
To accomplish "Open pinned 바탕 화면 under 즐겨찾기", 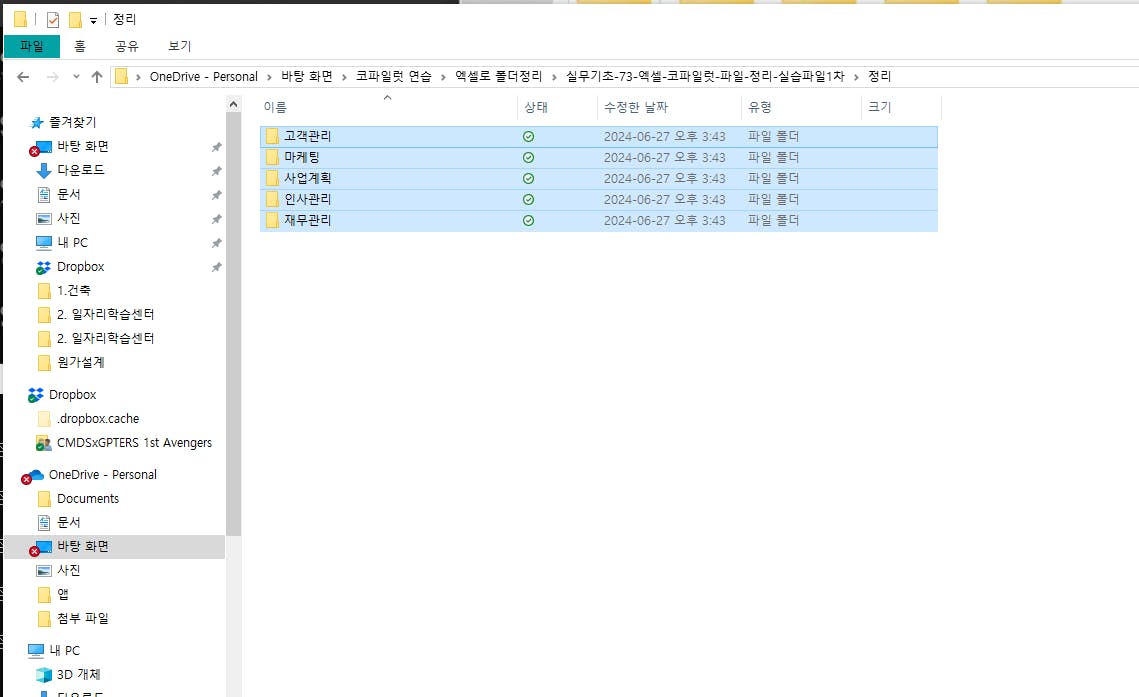I will 83,146.
